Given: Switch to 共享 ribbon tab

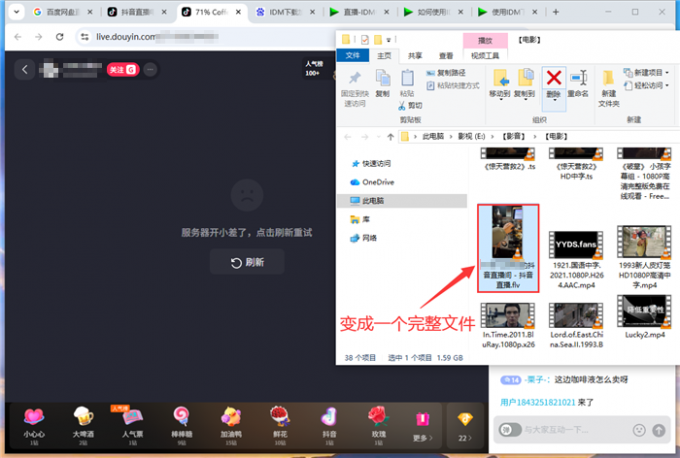Looking at the screenshot, I should click(x=415, y=56).
